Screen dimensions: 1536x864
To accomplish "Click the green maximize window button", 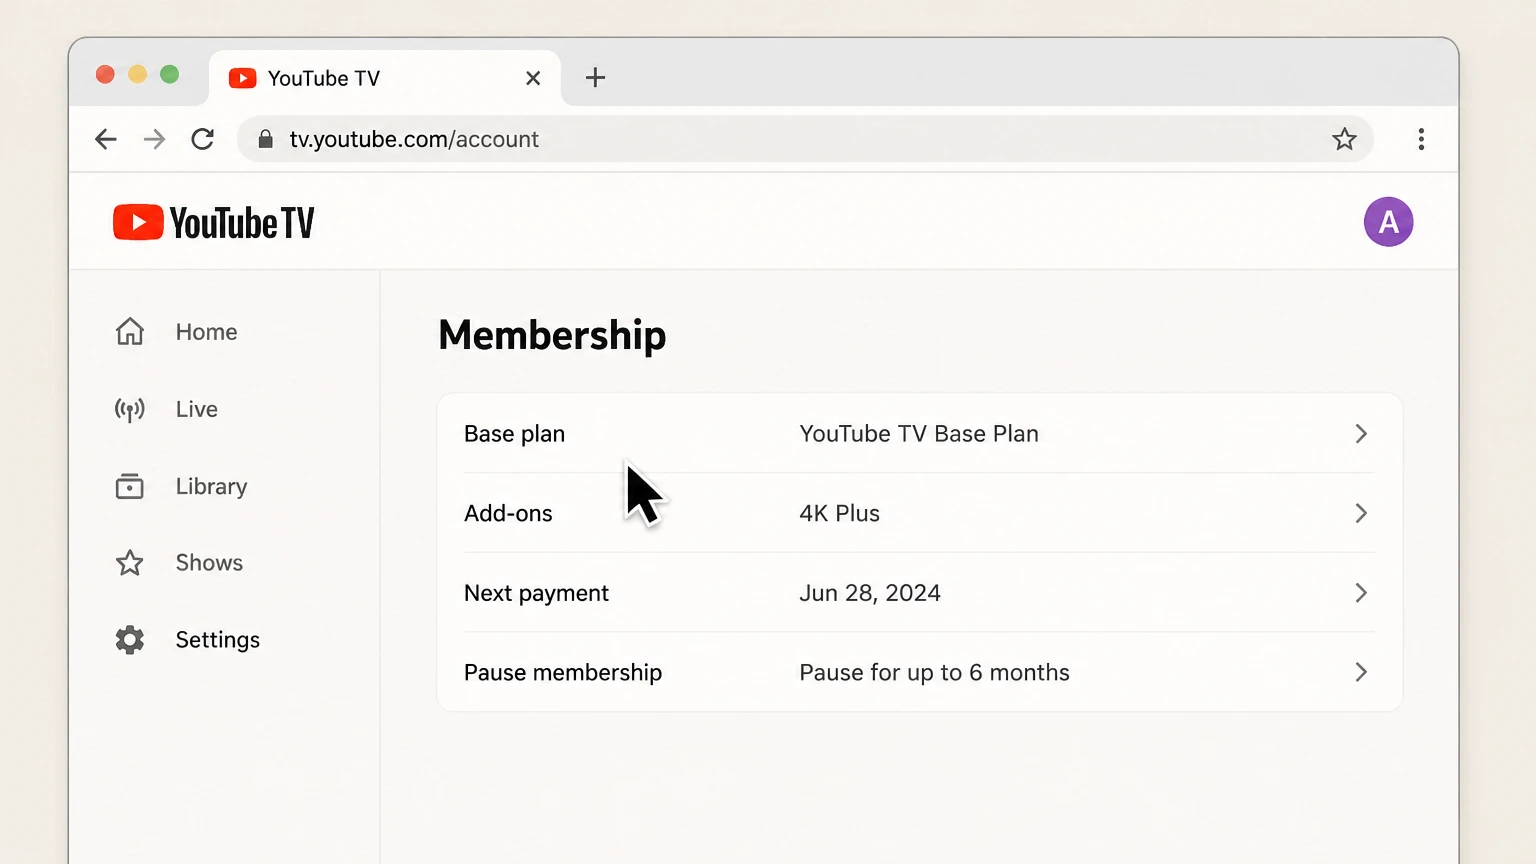I will (x=170, y=74).
